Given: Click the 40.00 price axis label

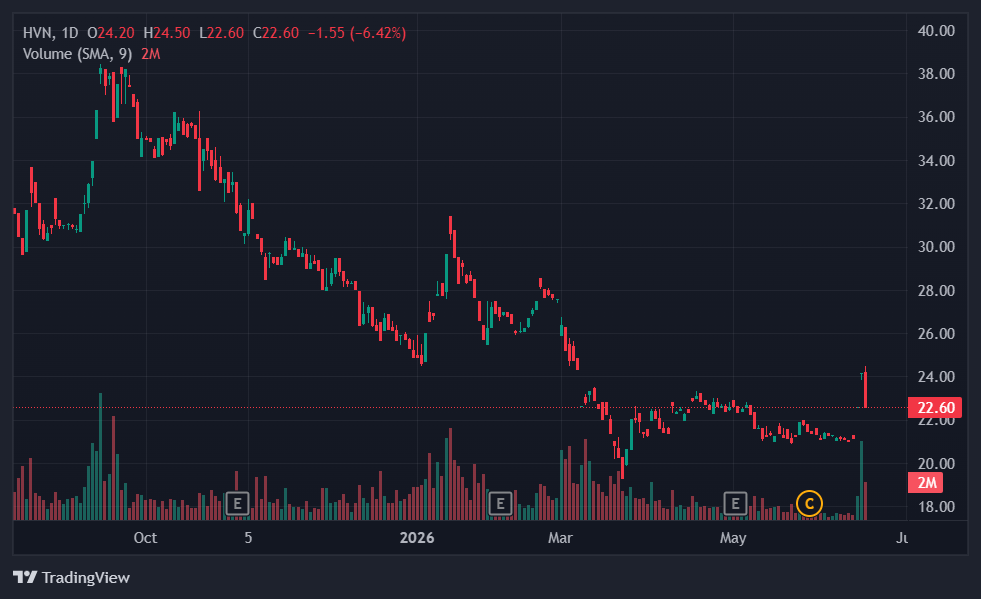Looking at the screenshot, I should [x=936, y=31].
